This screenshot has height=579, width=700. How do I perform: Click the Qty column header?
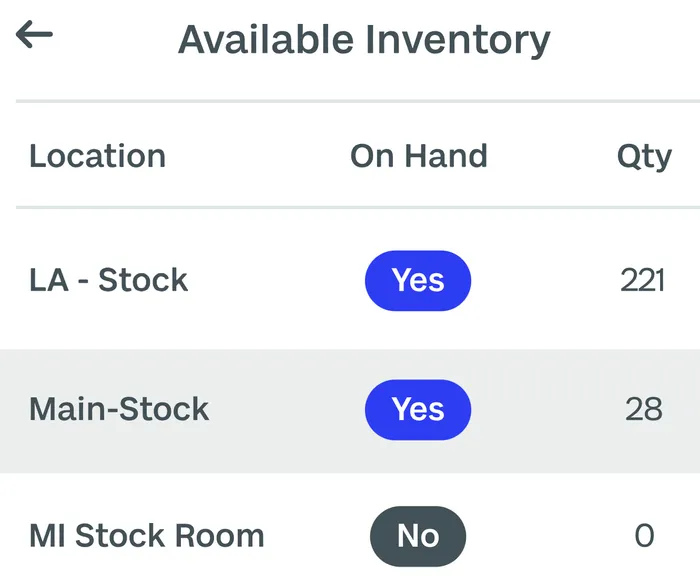pos(644,157)
